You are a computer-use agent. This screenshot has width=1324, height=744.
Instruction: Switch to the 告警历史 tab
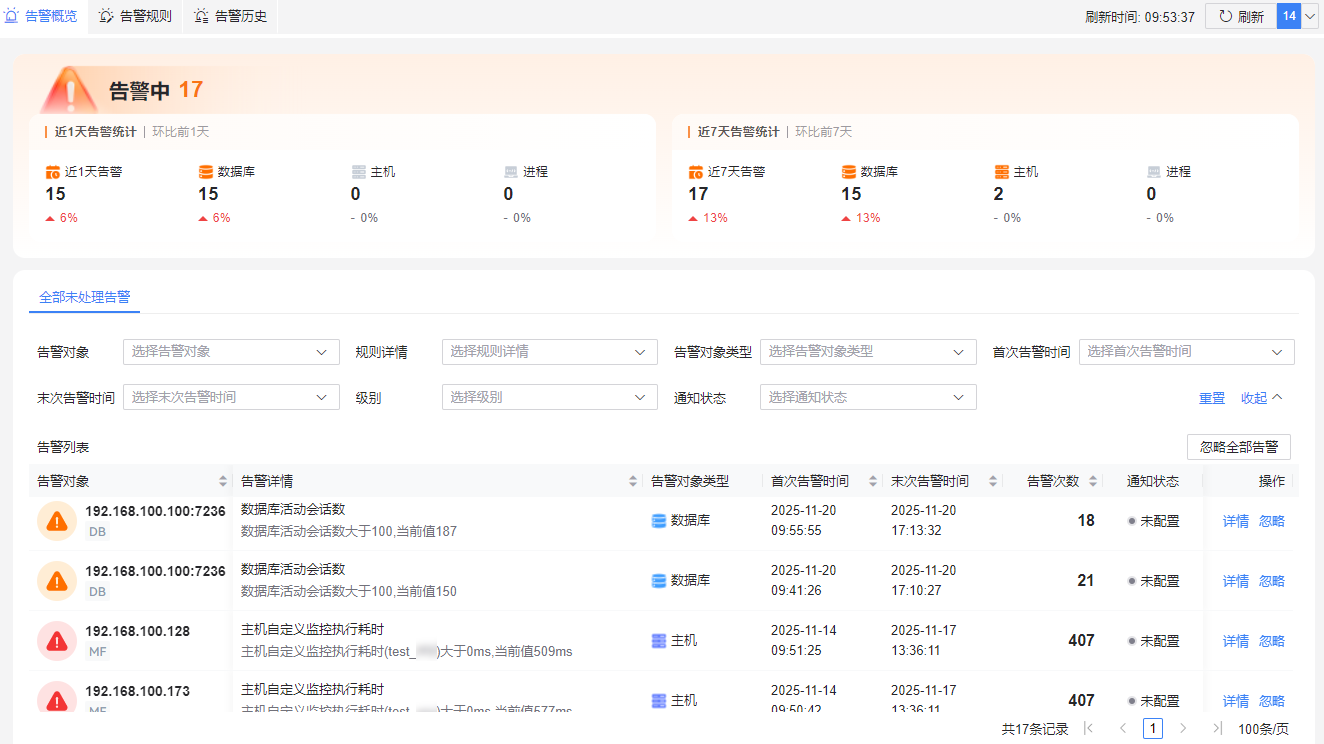(230, 16)
